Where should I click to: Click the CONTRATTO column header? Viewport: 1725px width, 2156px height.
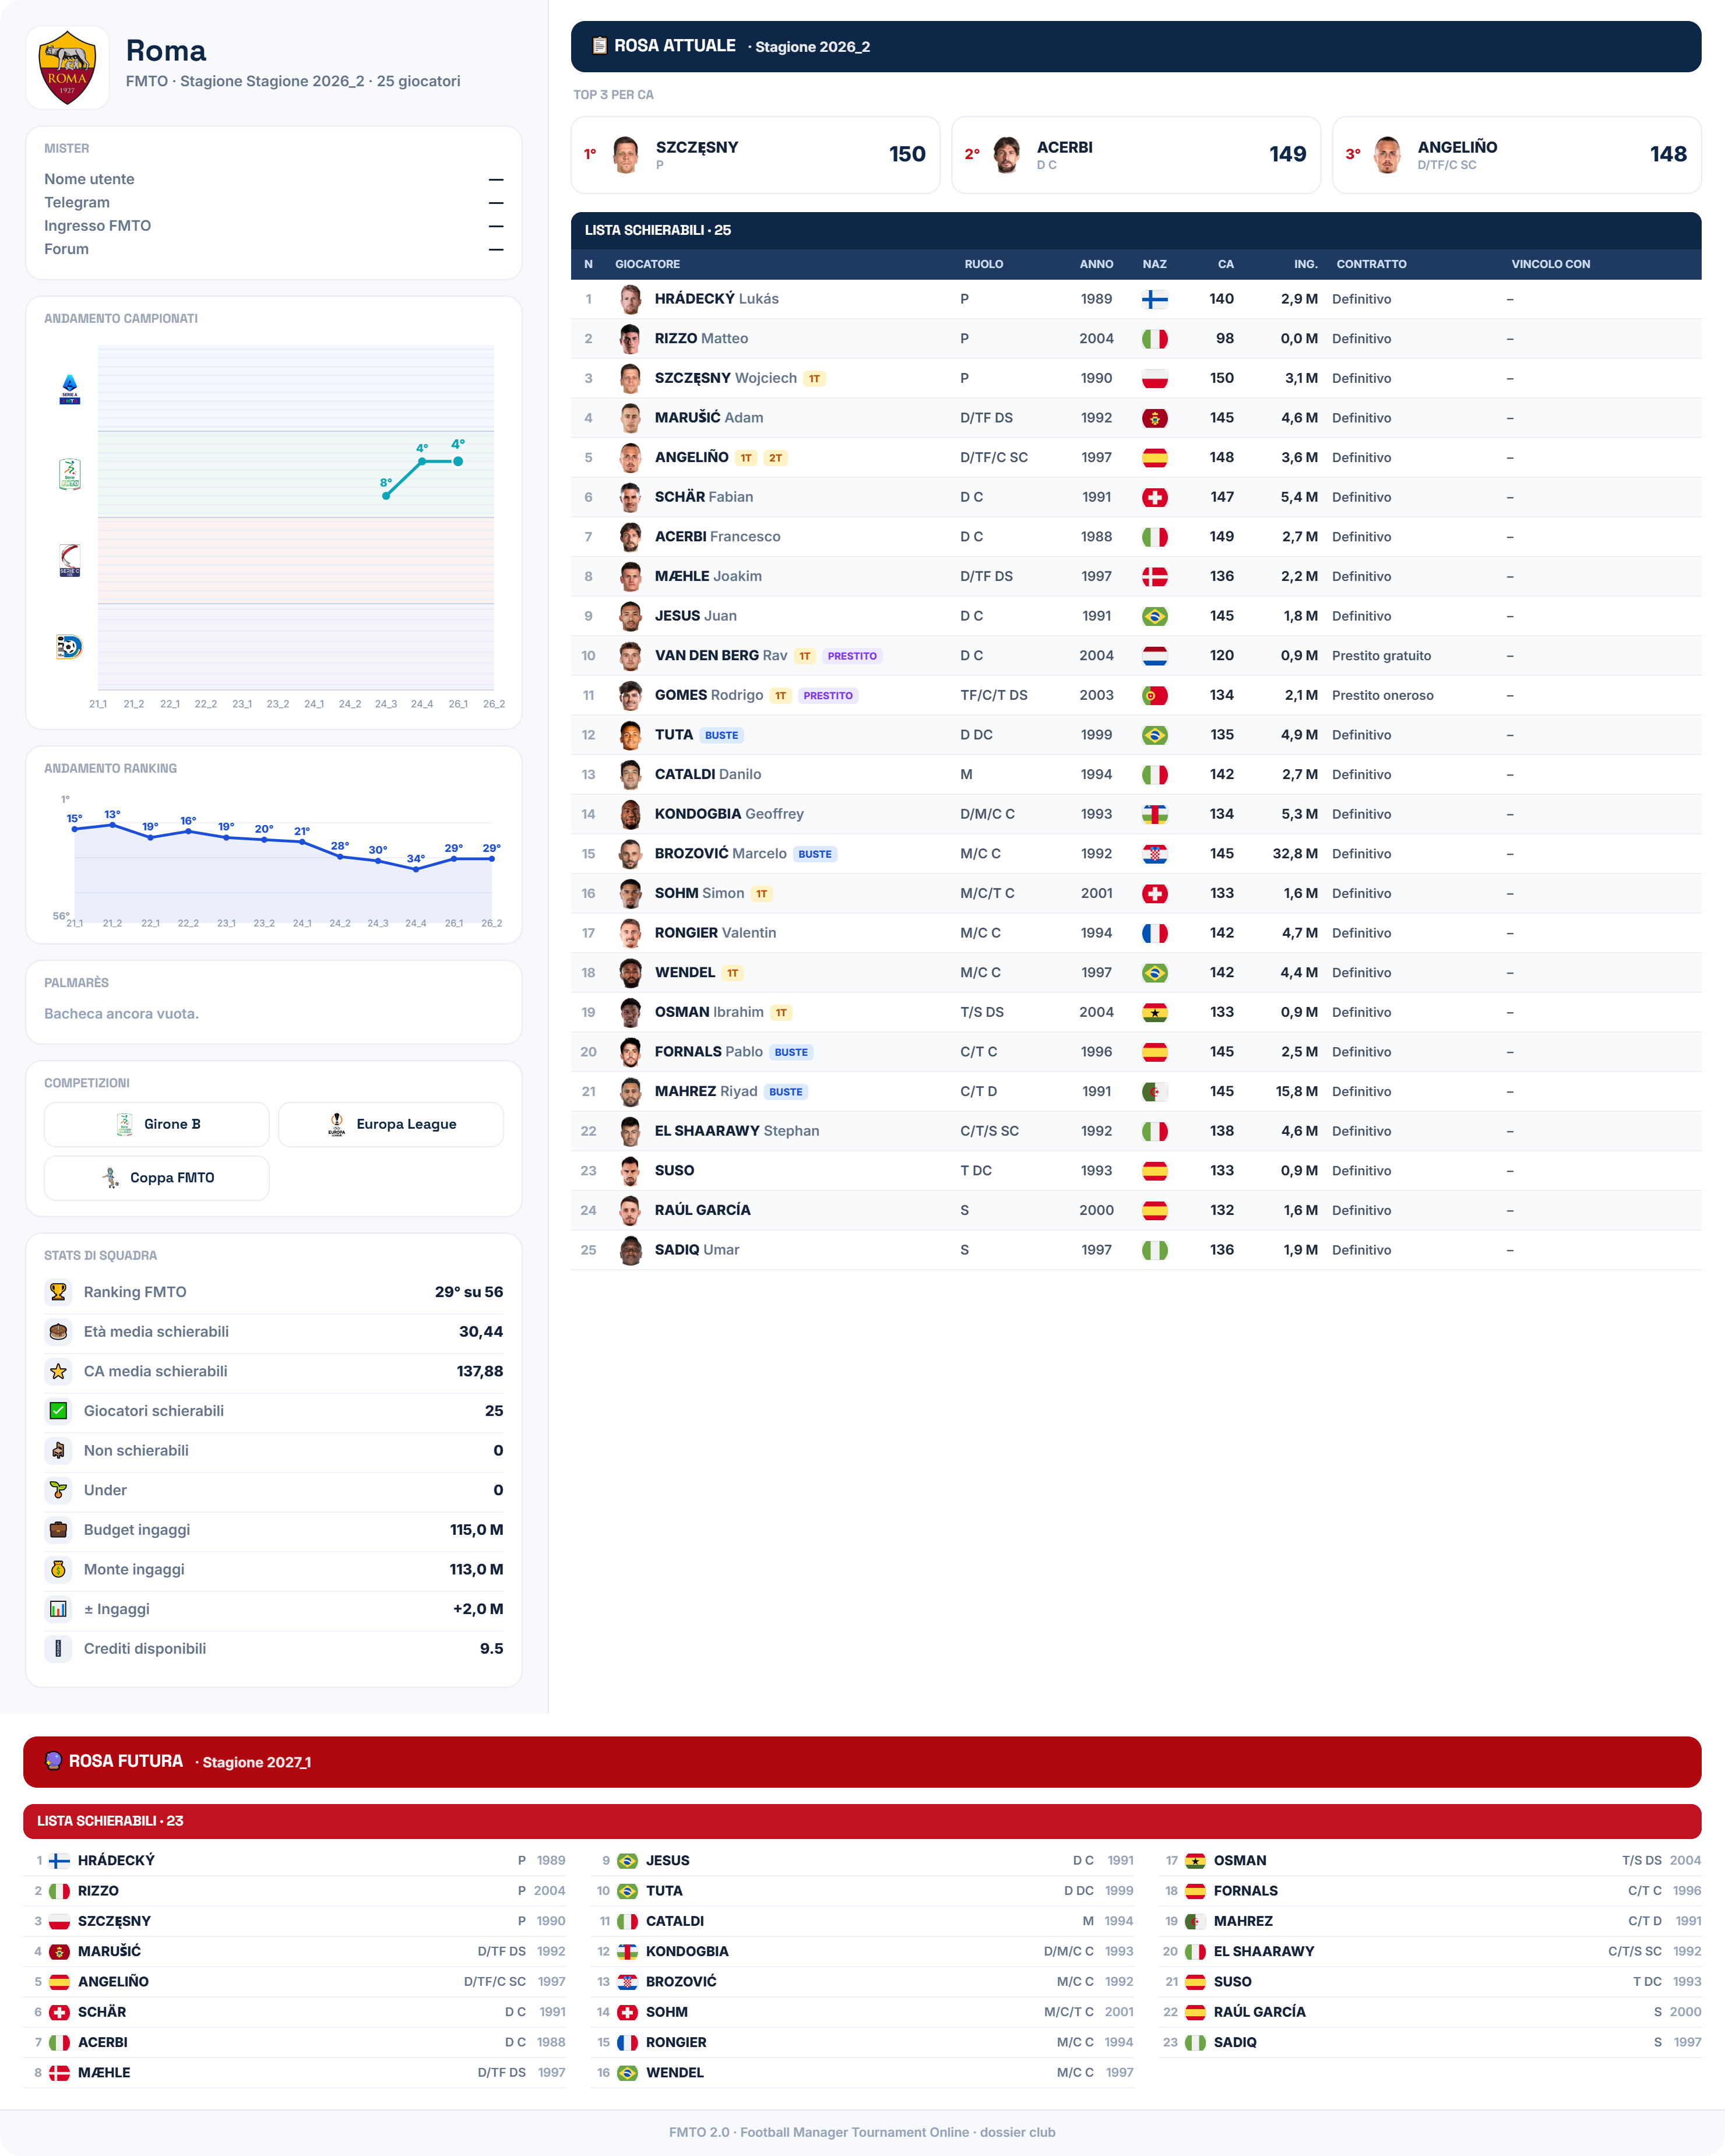click(x=1371, y=264)
